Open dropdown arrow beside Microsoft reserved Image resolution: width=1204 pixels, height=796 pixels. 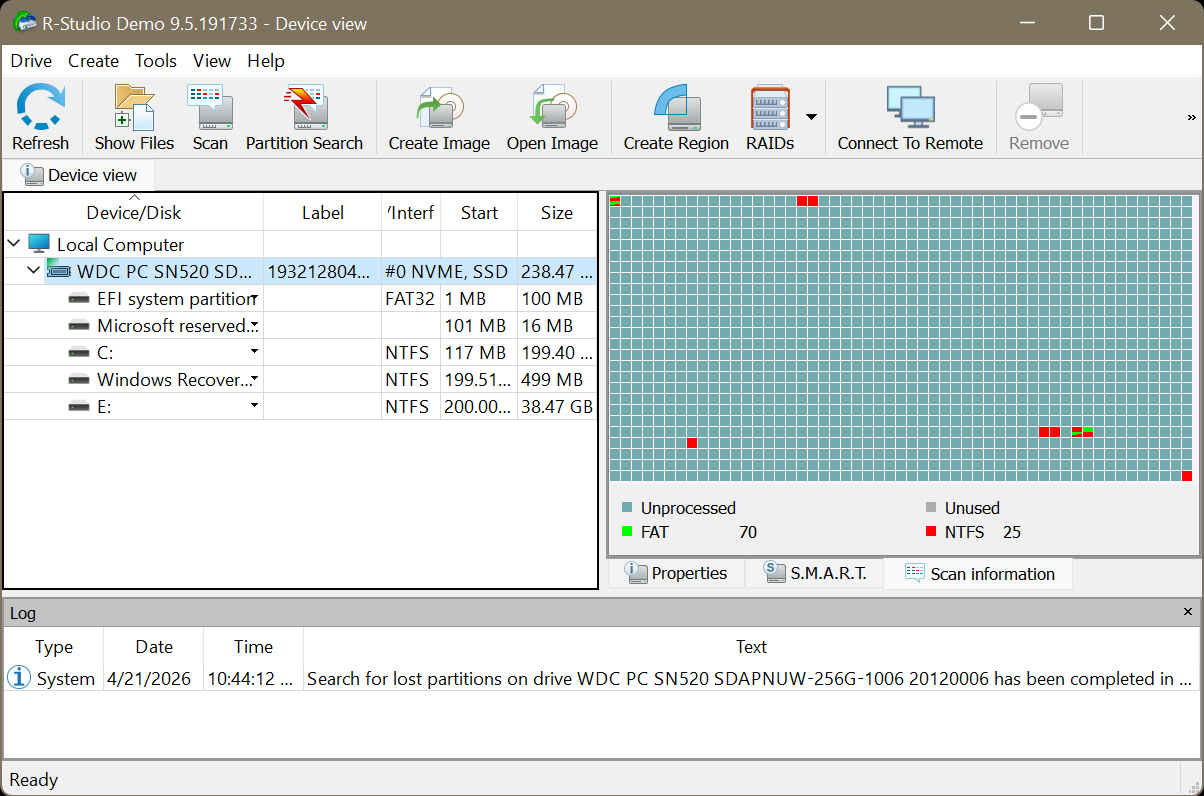[x=254, y=325]
